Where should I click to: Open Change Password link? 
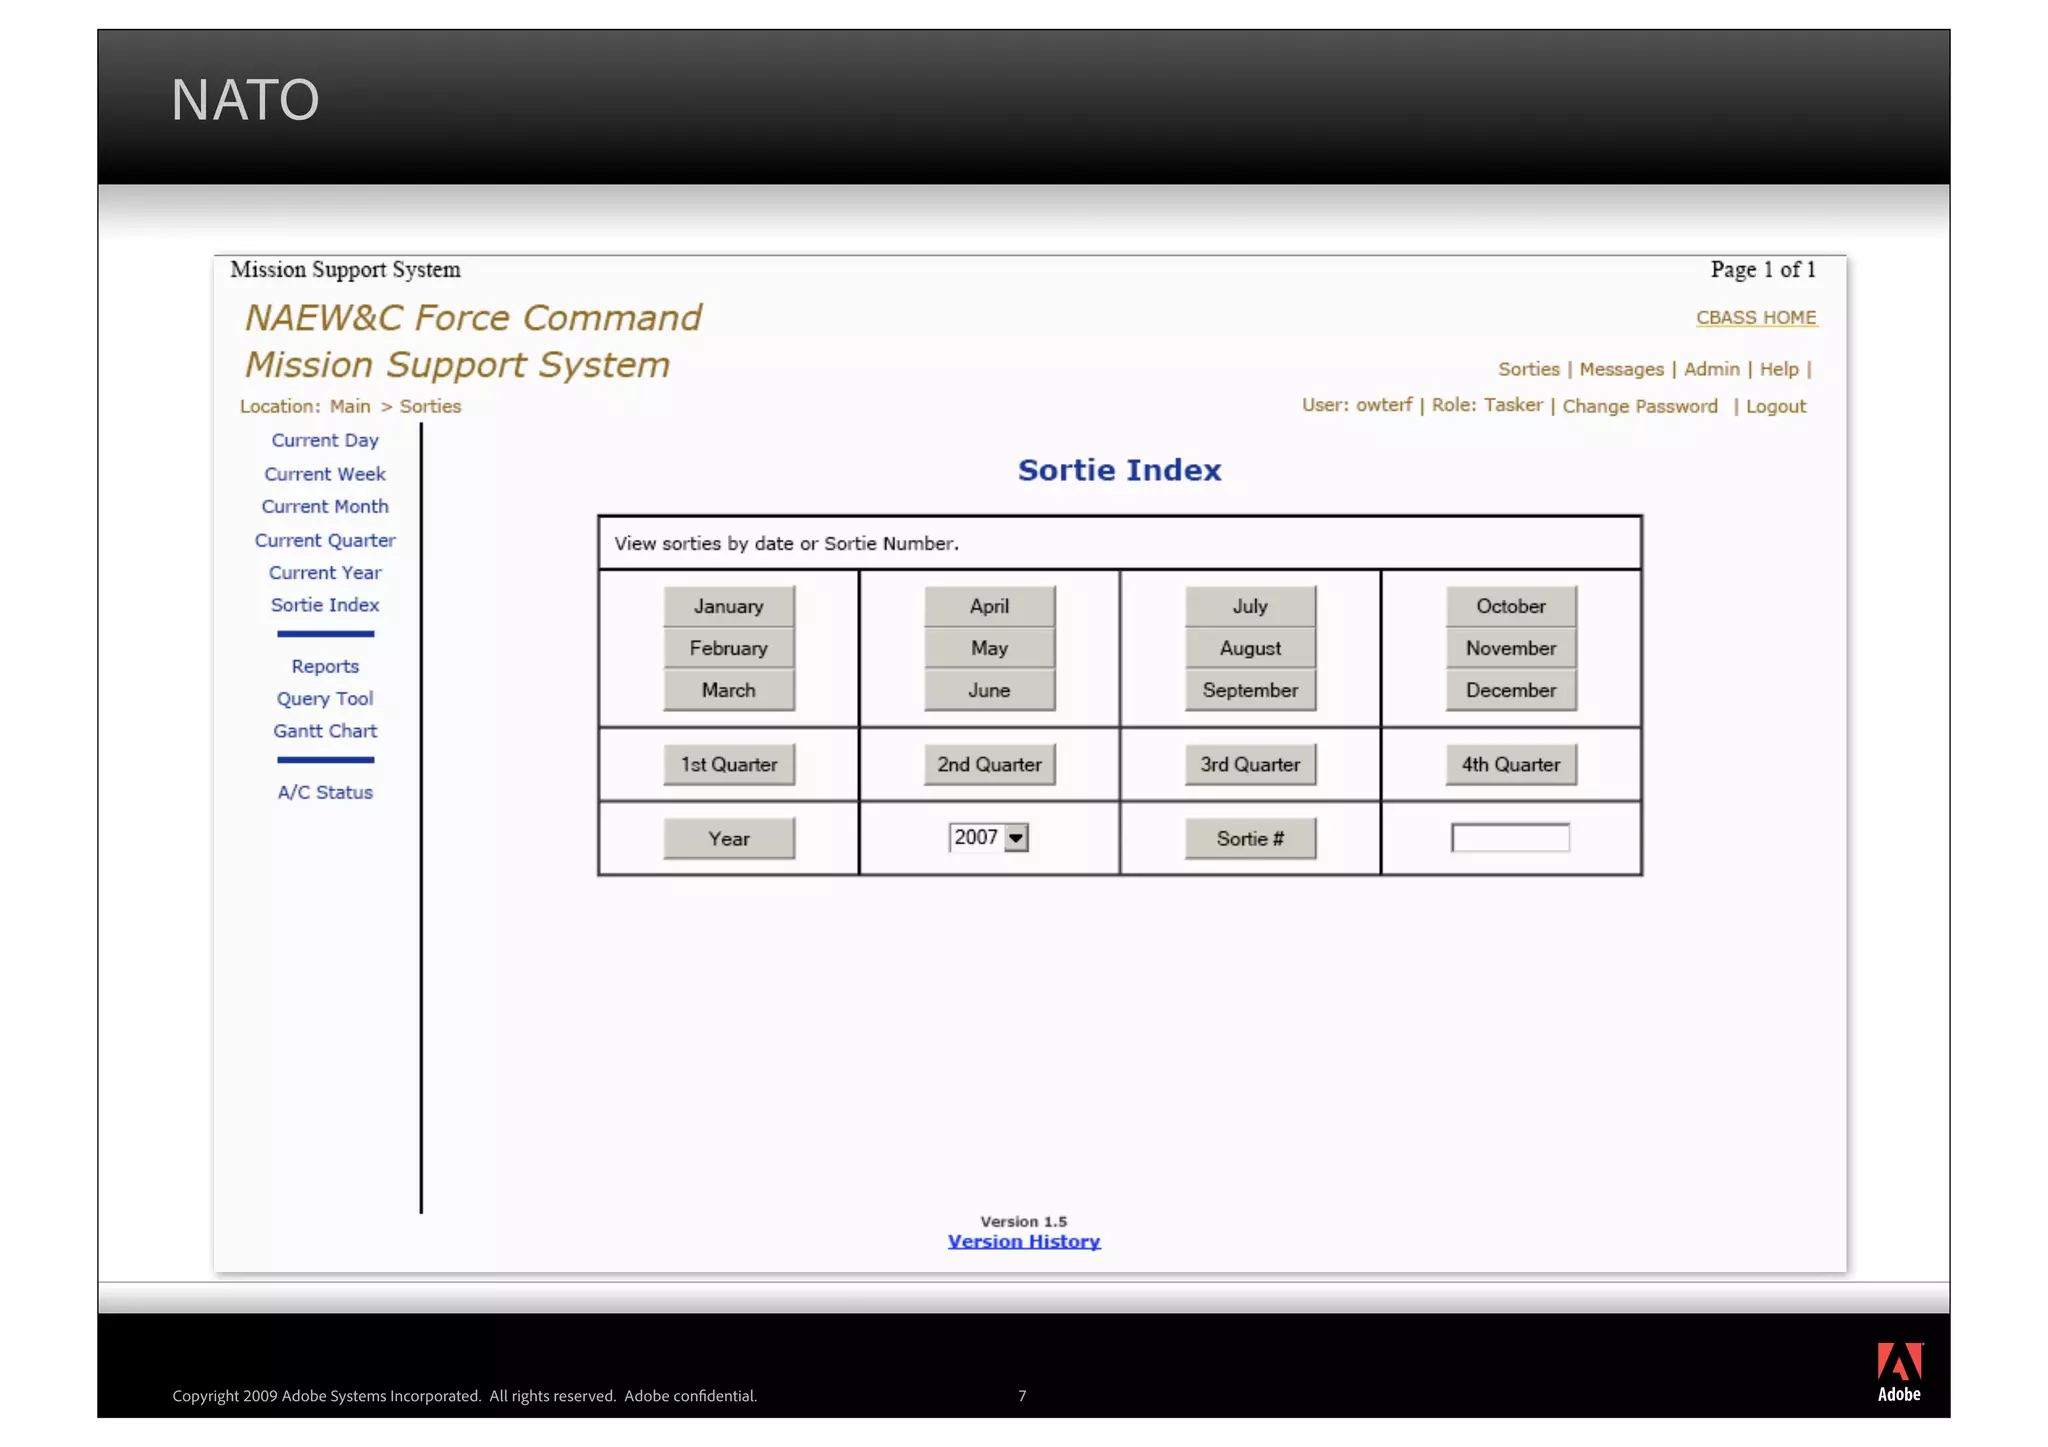pyautogui.click(x=1639, y=406)
